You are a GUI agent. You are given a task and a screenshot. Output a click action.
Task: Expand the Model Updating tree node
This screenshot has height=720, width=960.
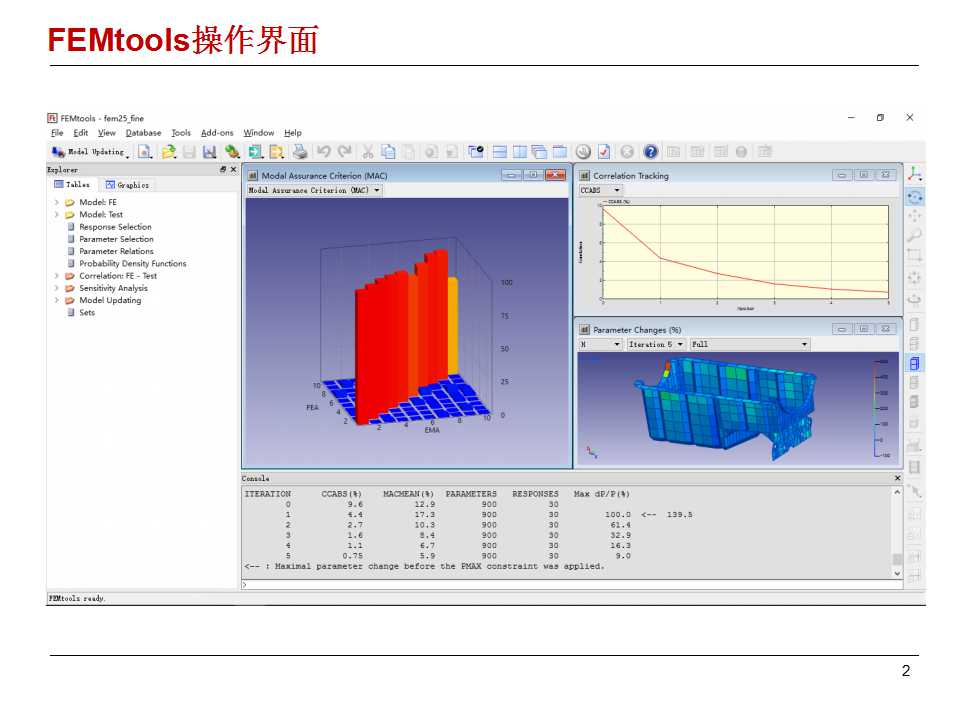pyautogui.click(x=56, y=300)
